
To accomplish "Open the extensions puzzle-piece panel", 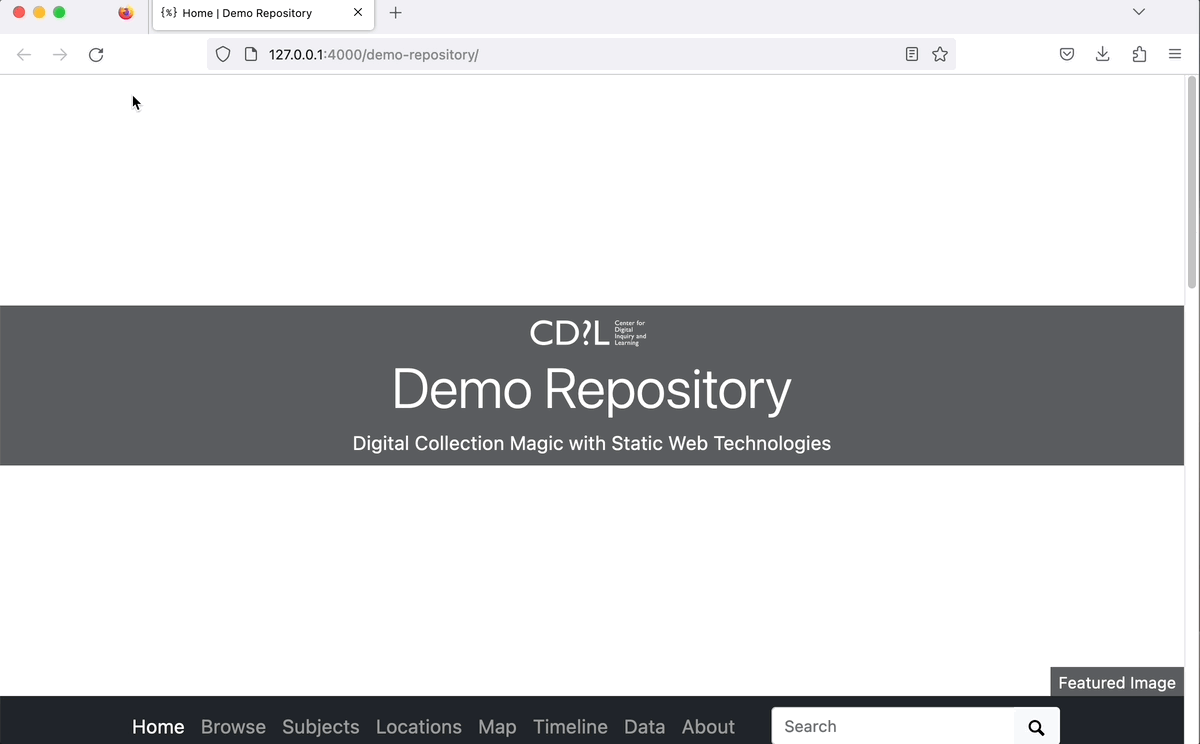I will pyautogui.click(x=1139, y=54).
